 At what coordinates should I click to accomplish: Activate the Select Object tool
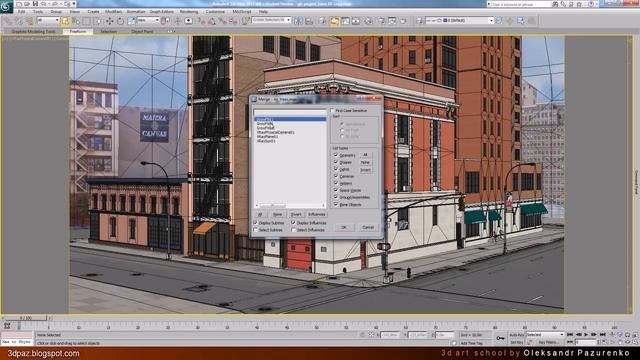(65, 21)
